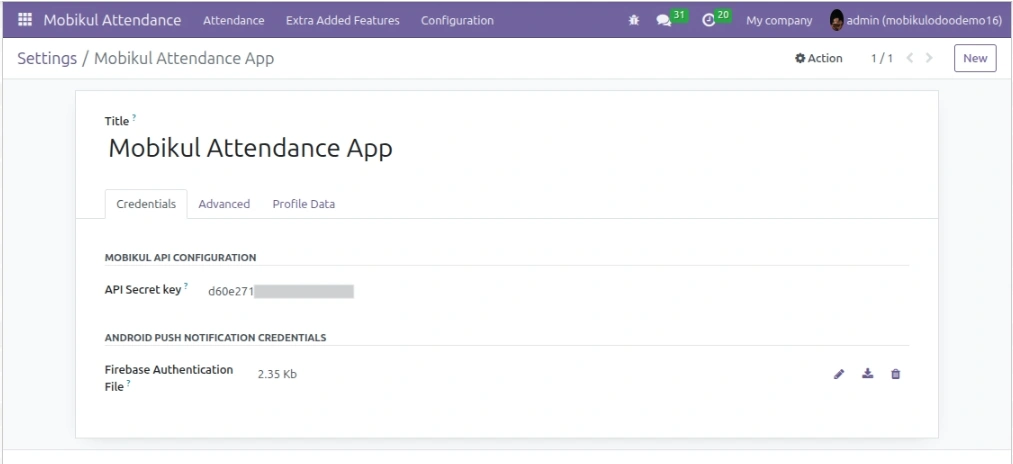The height and width of the screenshot is (464, 1013).
Task: Click the API Secret key value field
Action: click(280, 291)
